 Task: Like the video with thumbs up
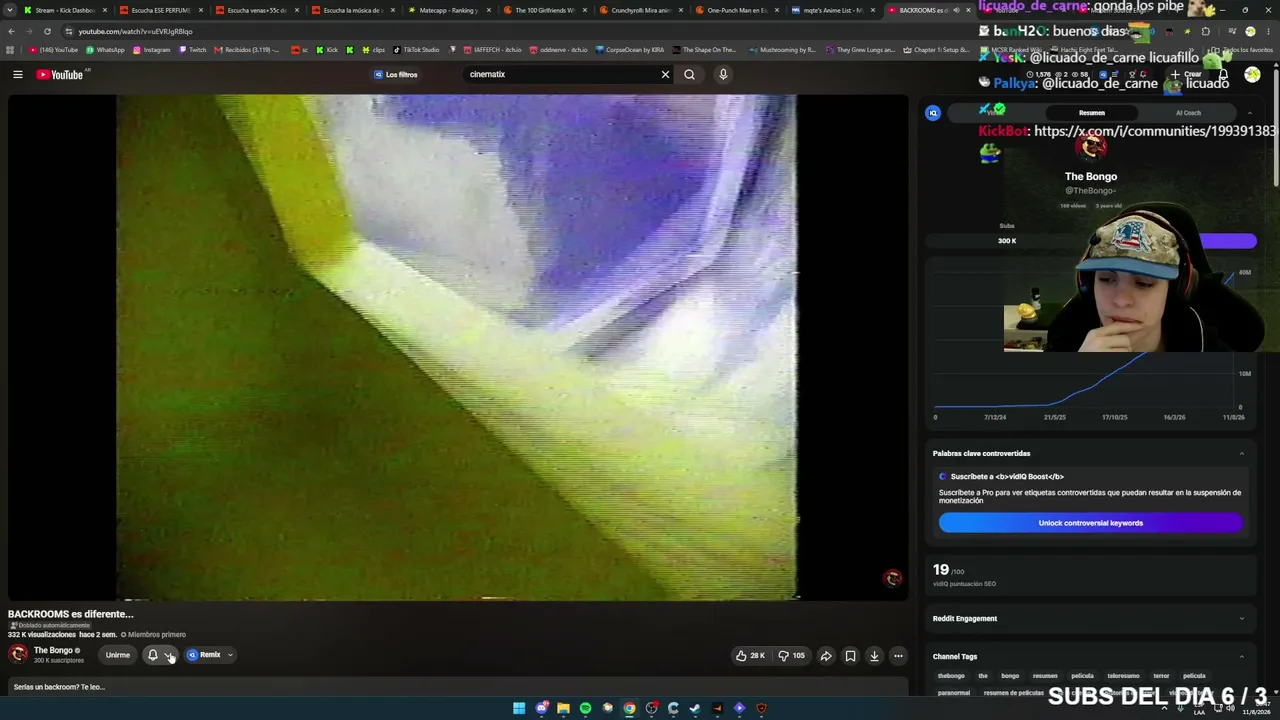750,656
